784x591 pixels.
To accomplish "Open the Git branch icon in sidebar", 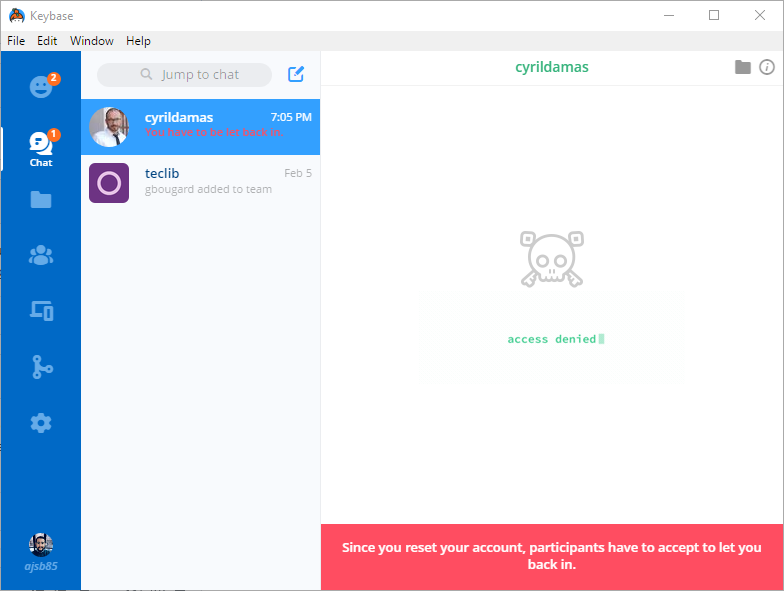I will coord(42,366).
